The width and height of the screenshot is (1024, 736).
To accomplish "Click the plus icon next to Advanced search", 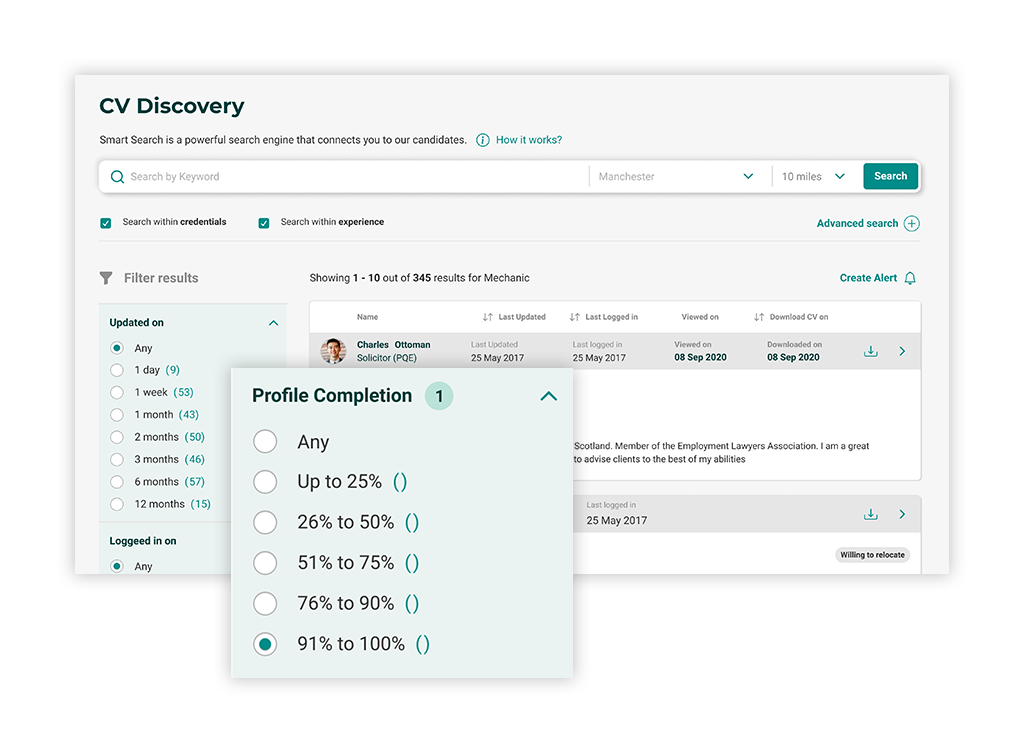I will (912, 223).
